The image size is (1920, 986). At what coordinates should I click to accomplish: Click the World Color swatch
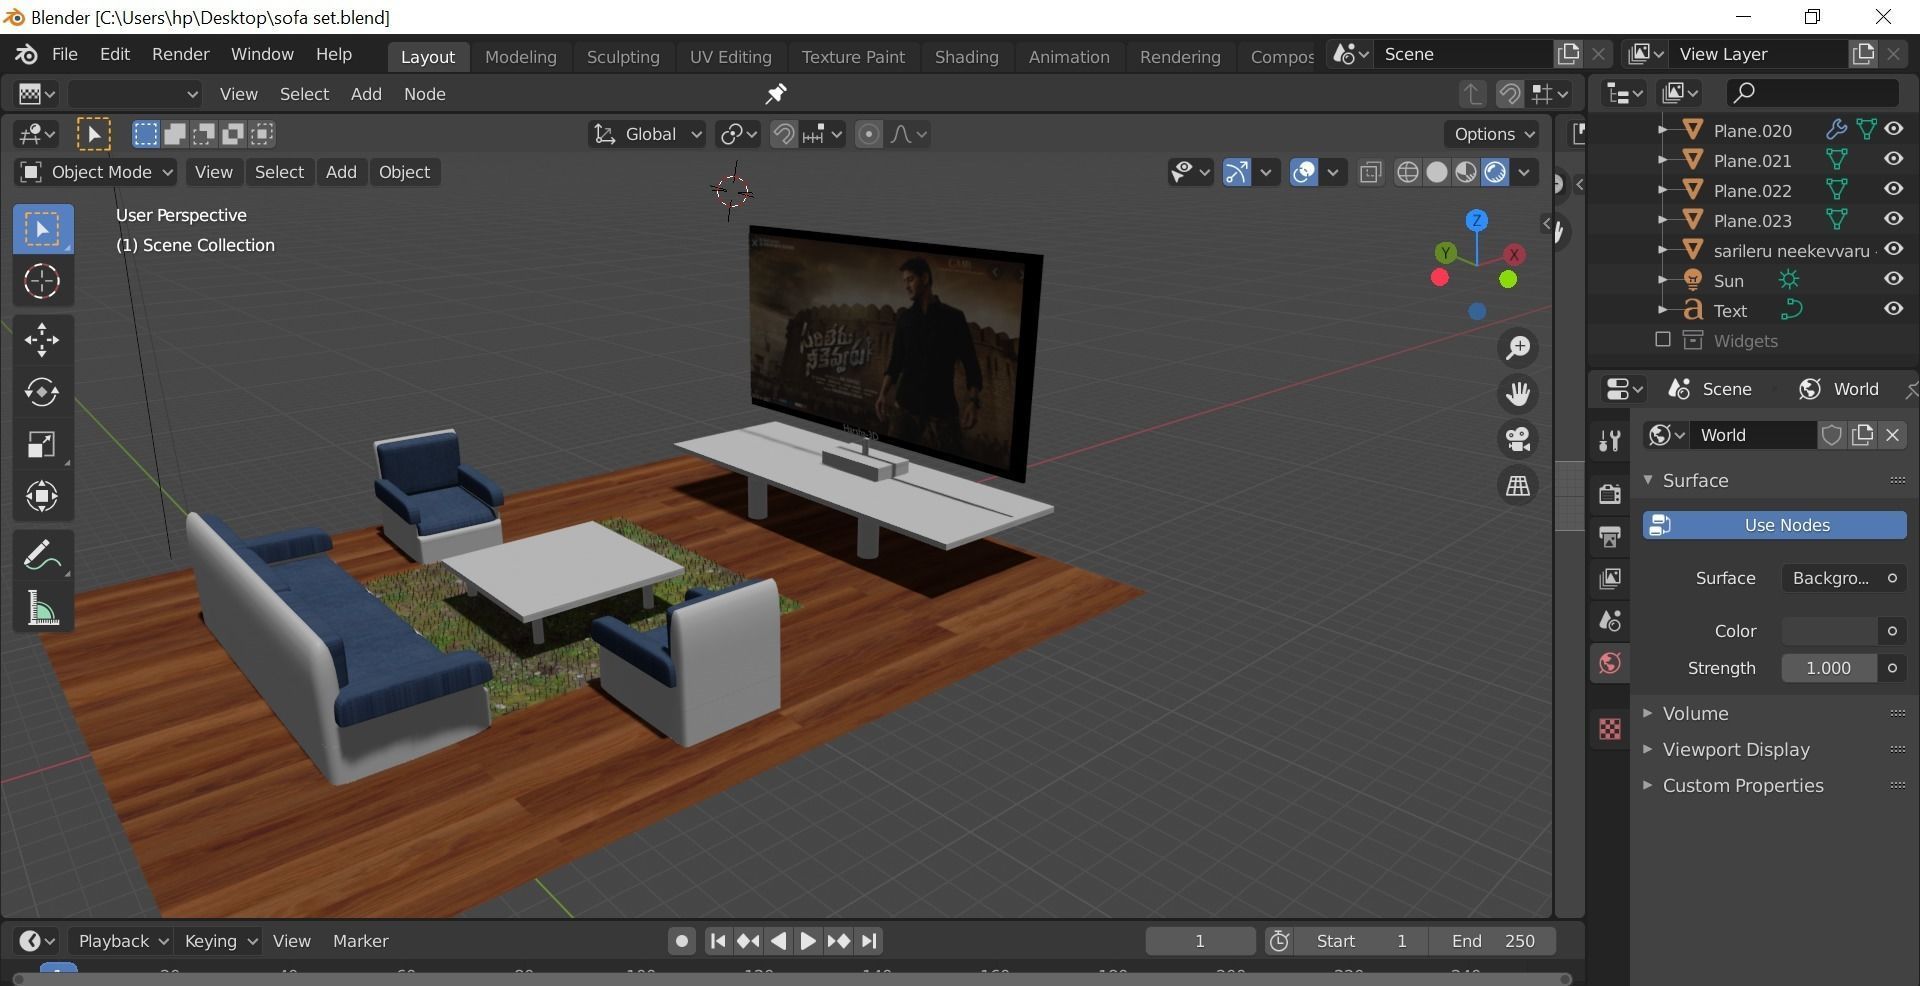(x=1829, y=631)
